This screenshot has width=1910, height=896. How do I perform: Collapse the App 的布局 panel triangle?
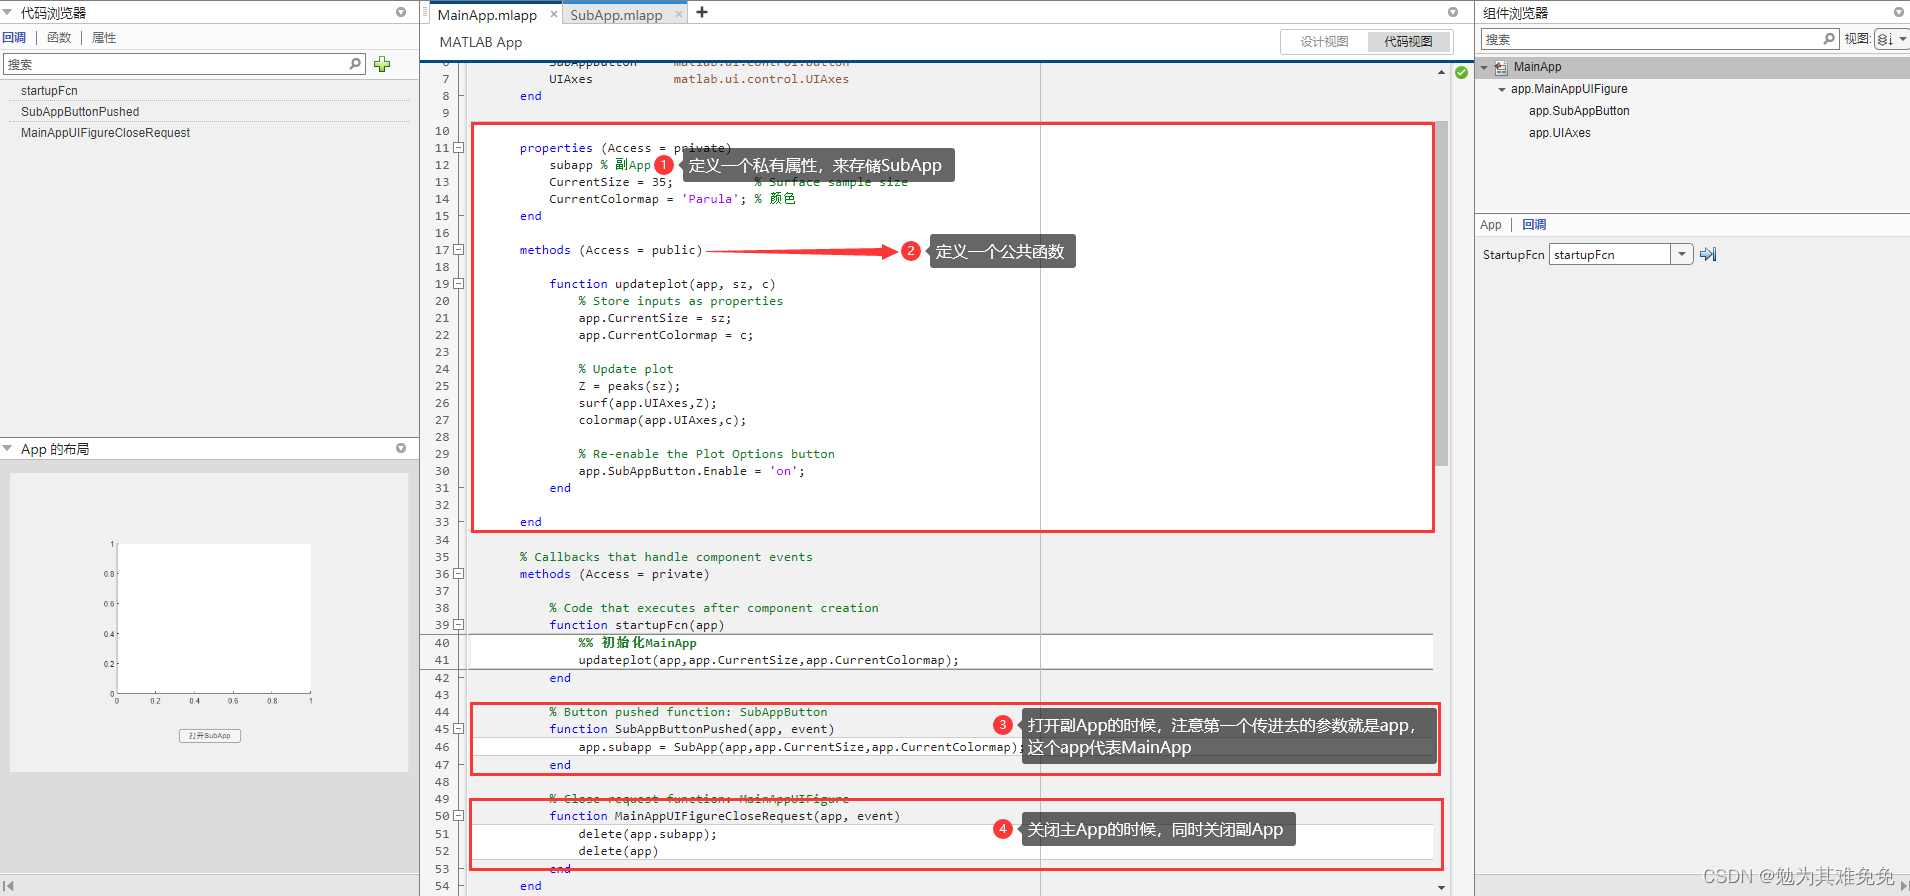pyautogui.click(x=8, y=449)
